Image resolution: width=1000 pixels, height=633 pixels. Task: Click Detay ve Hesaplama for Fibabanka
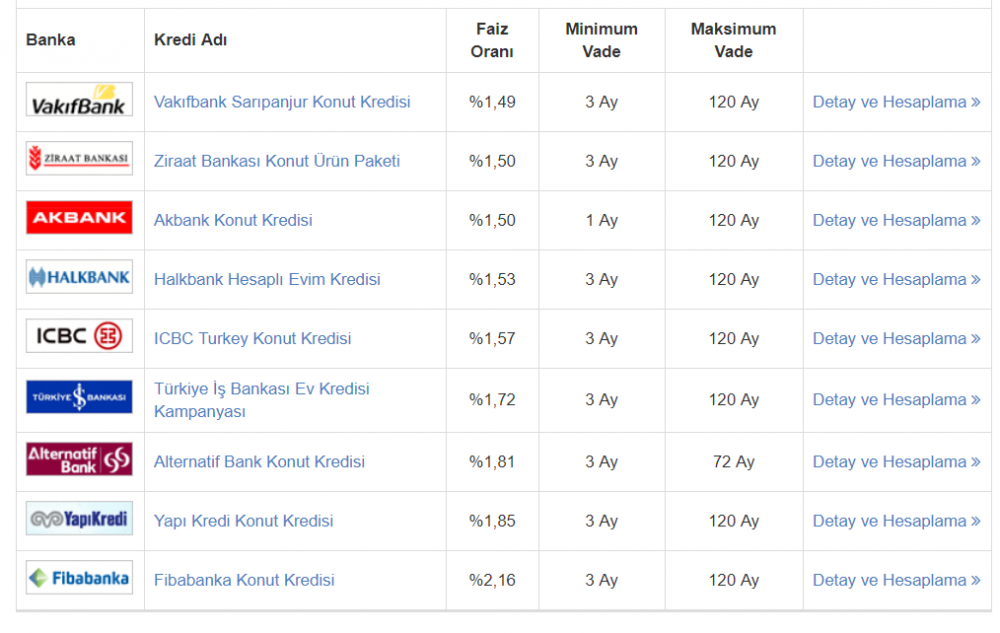click(896, 580)
